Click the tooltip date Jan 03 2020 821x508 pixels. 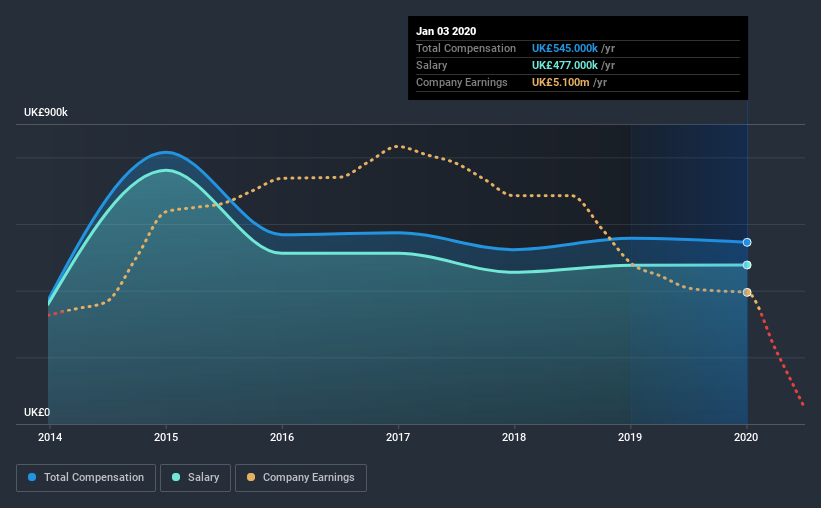coord(446,31)
